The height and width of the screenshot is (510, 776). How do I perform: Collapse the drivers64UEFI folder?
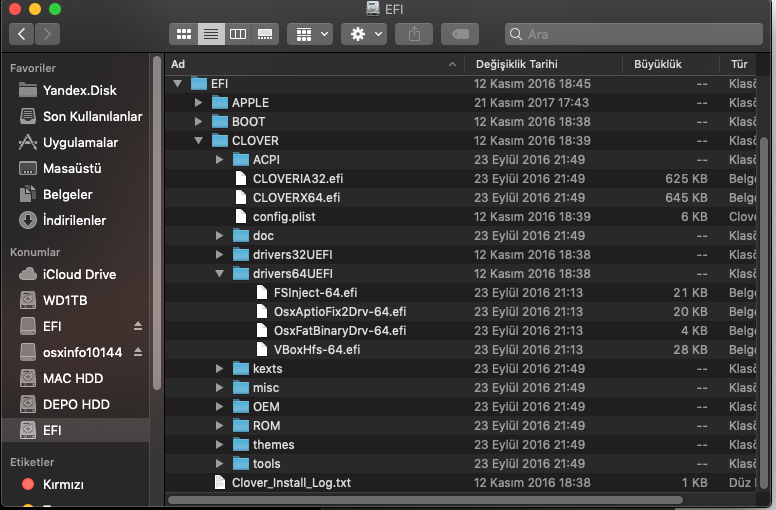(x=220, y=273)
